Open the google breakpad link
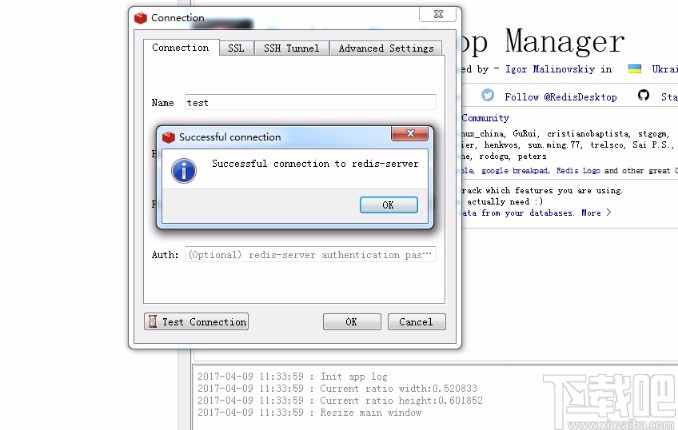 pyautogui.click(x=515, y=170)
